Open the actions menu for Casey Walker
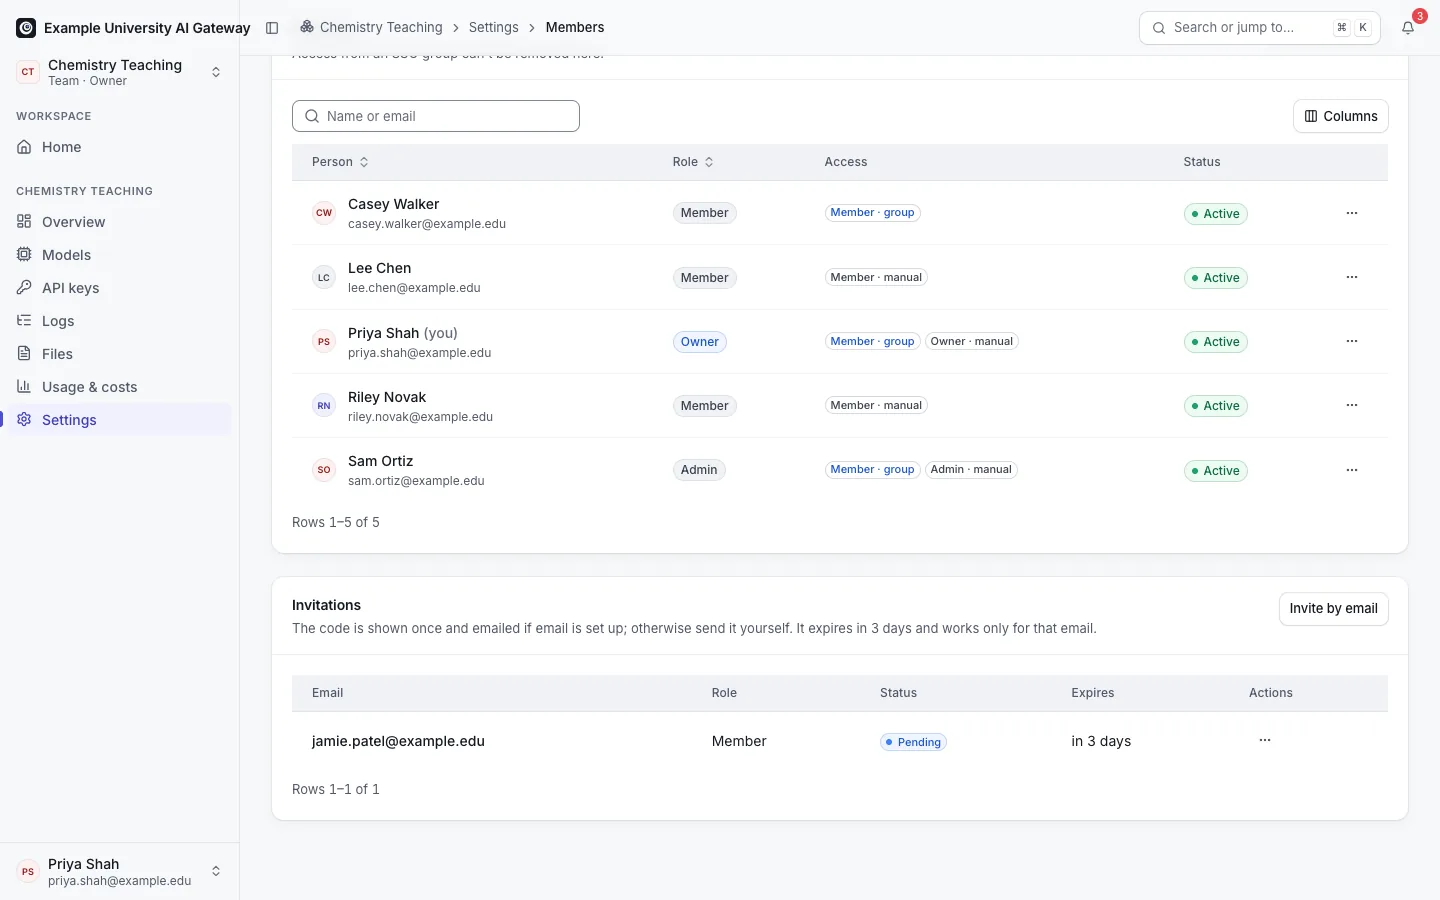This screenshot has width=1440, height=900. [x=1352, y=213]
